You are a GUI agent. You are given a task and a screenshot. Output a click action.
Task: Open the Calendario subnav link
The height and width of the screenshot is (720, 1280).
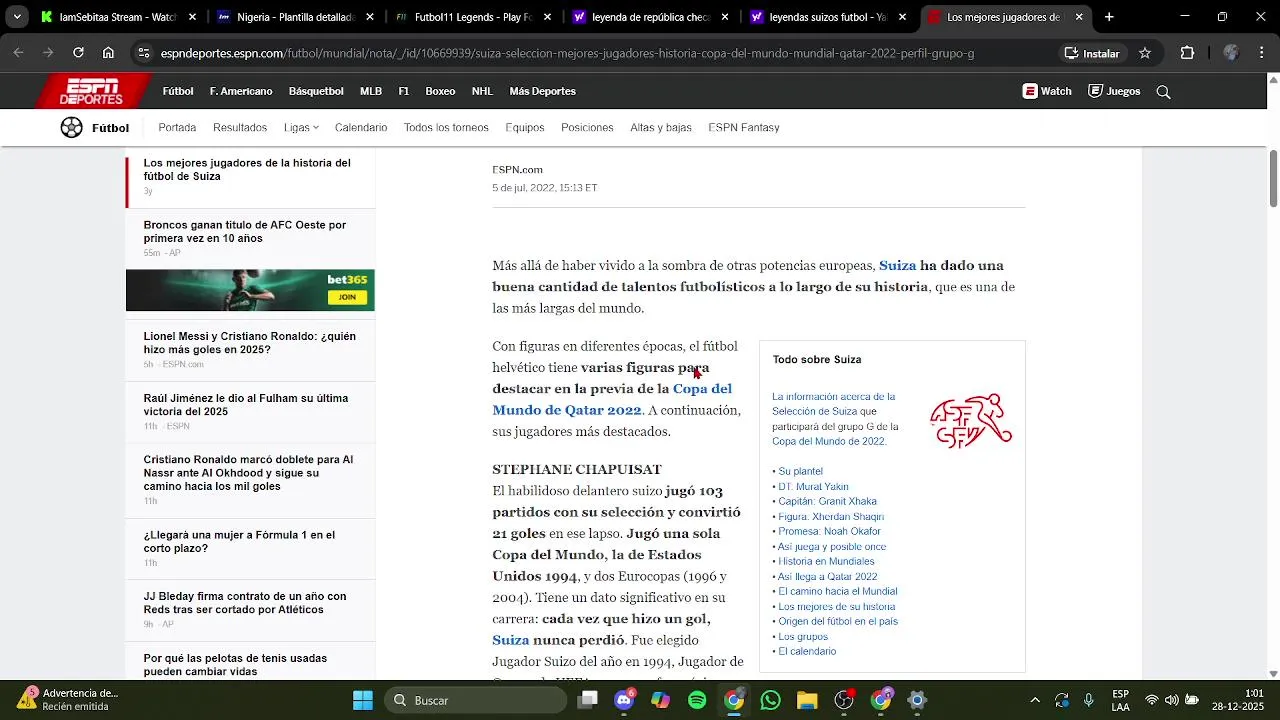[361, 127]
